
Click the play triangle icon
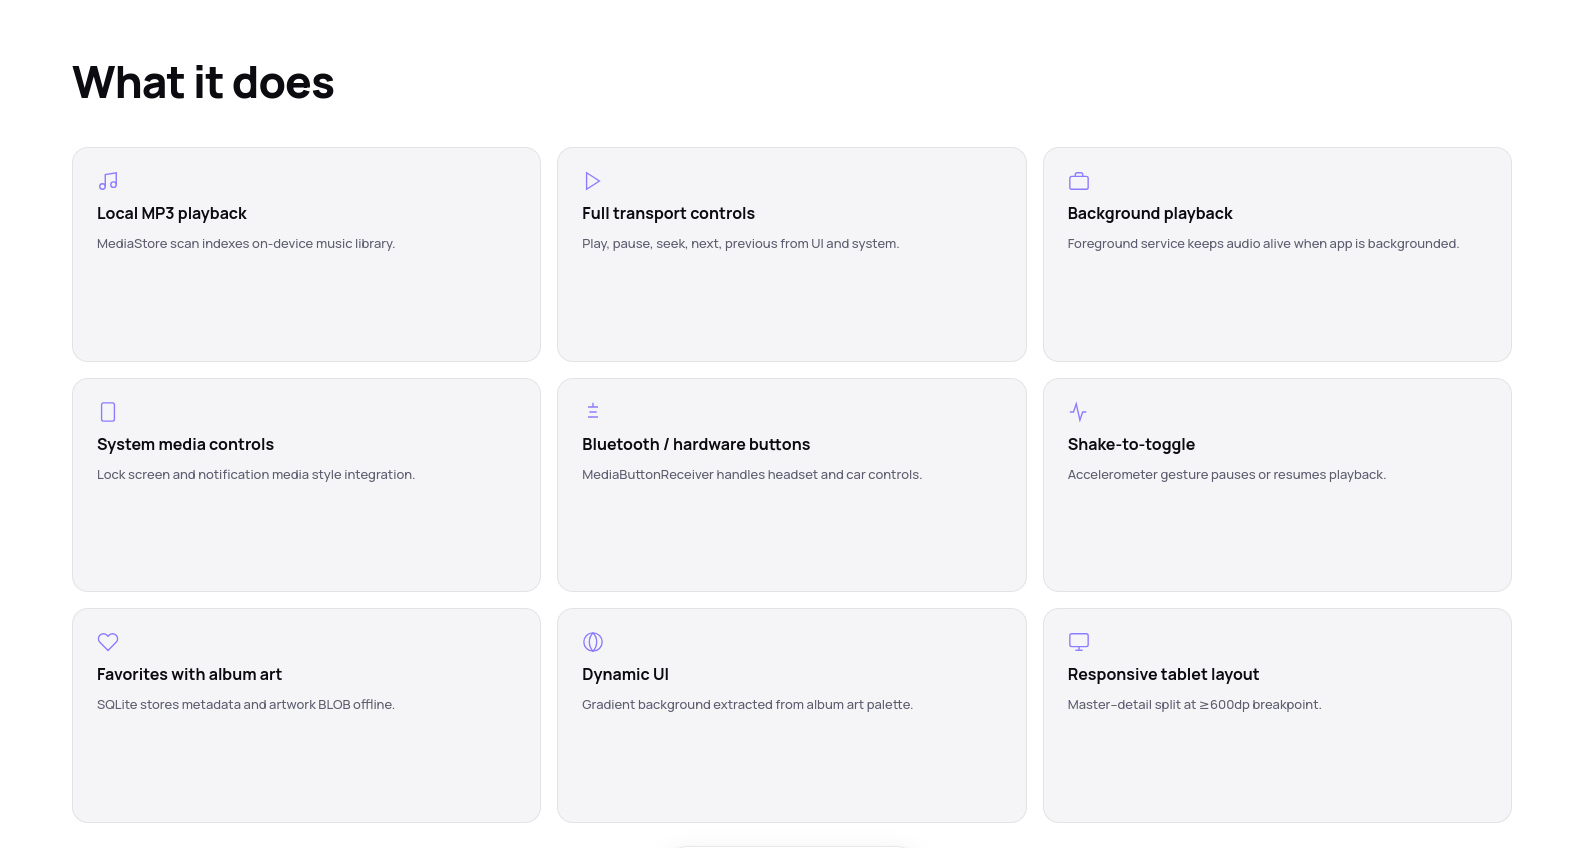tap(593, 181)
